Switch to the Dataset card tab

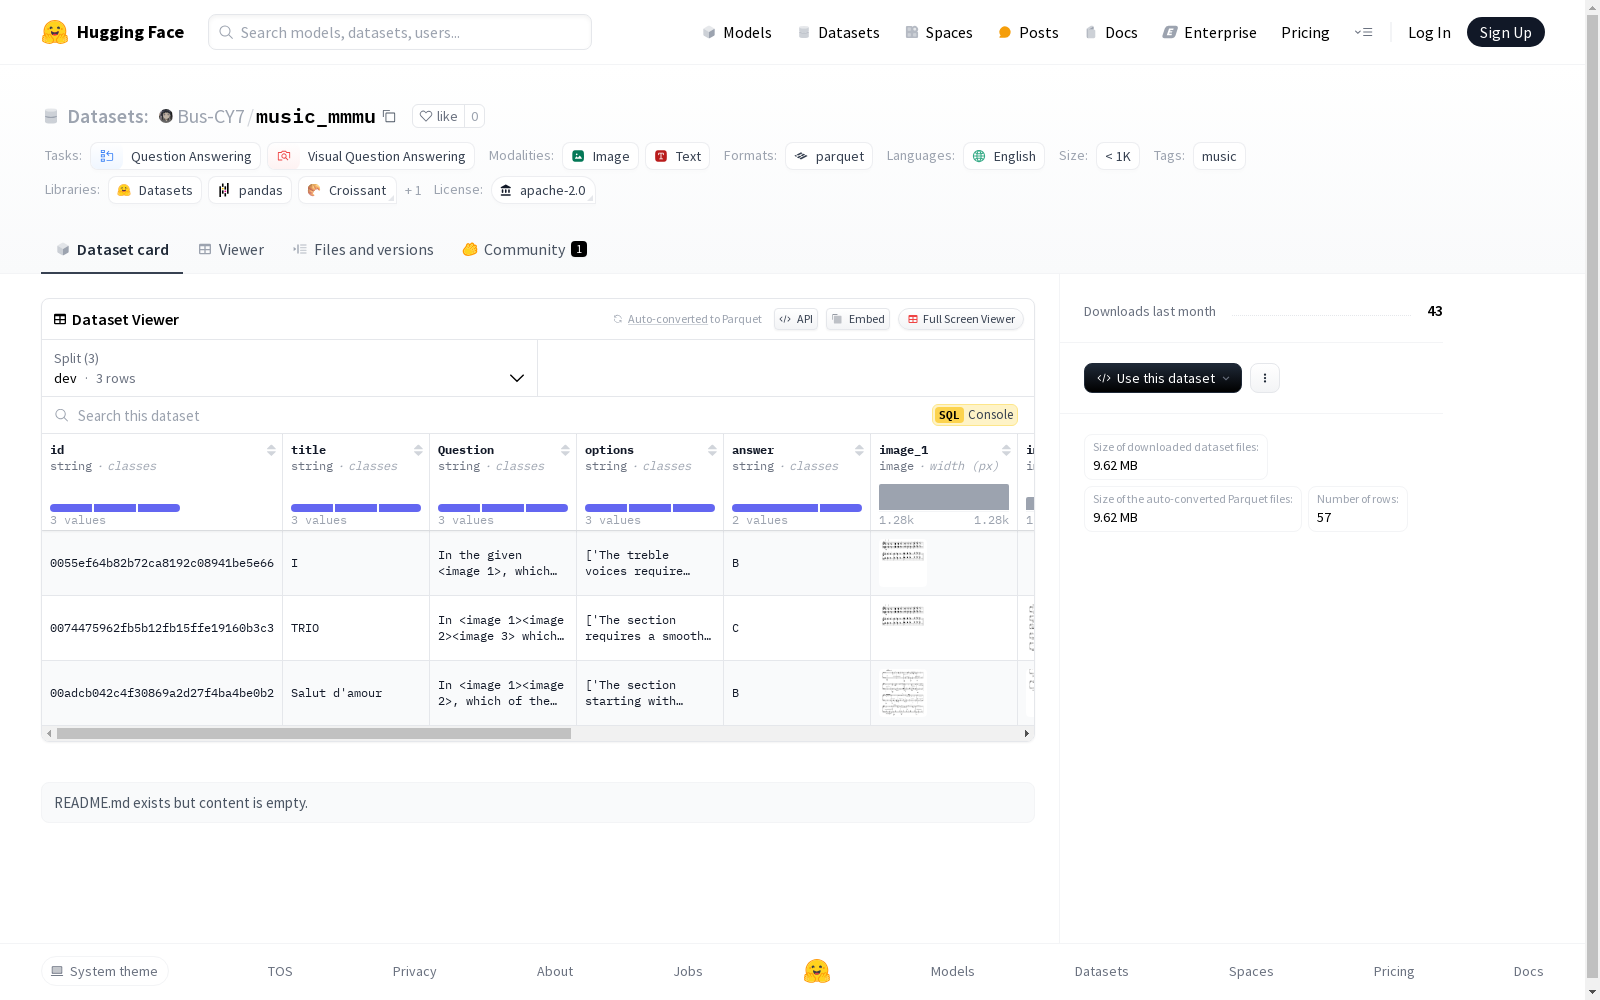112,250
